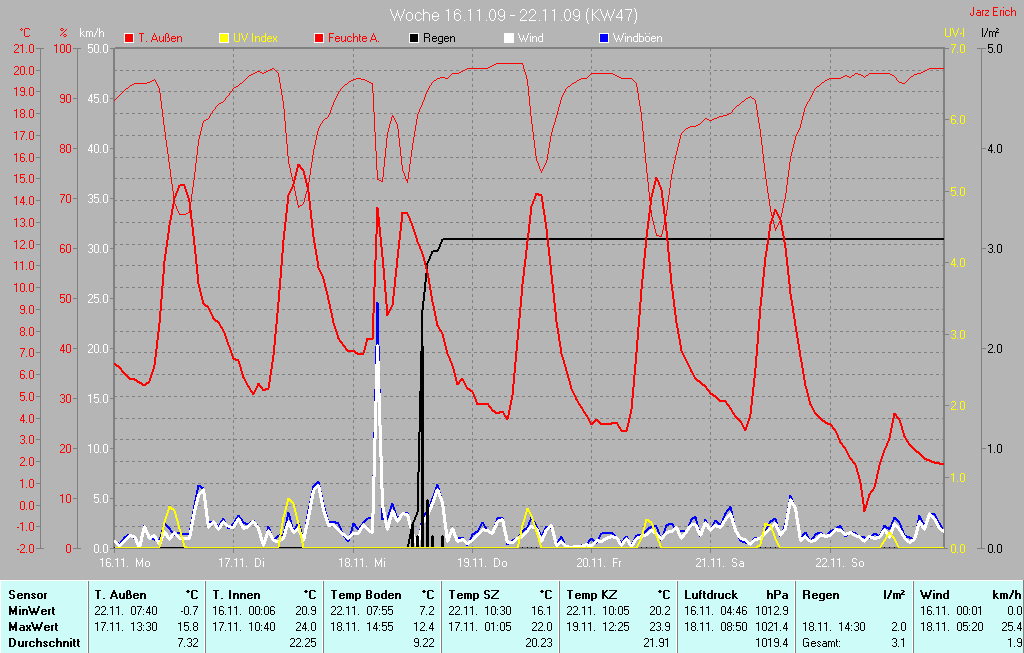This screenshot has width=1024, height=653.
Task: Click the Sensor header in the table
Action: pos(27,595)
